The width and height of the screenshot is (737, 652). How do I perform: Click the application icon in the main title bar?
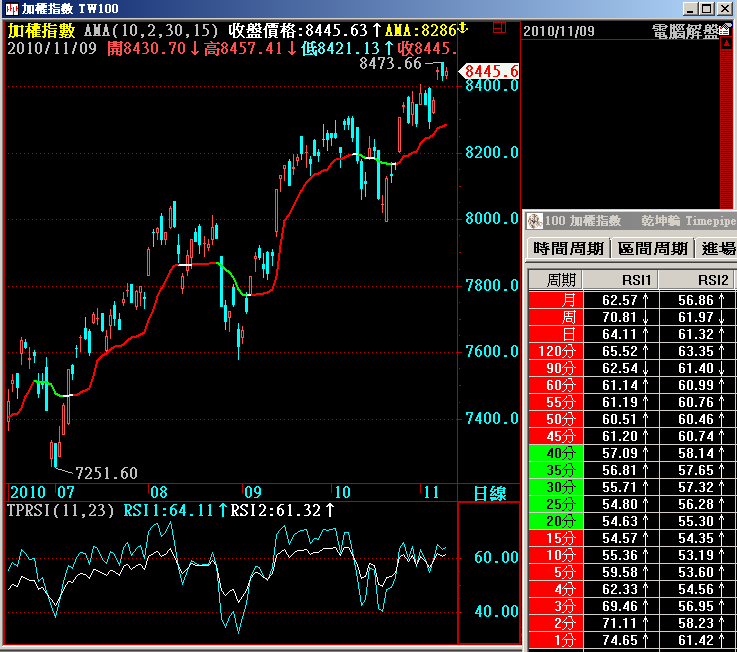point(11,9)
